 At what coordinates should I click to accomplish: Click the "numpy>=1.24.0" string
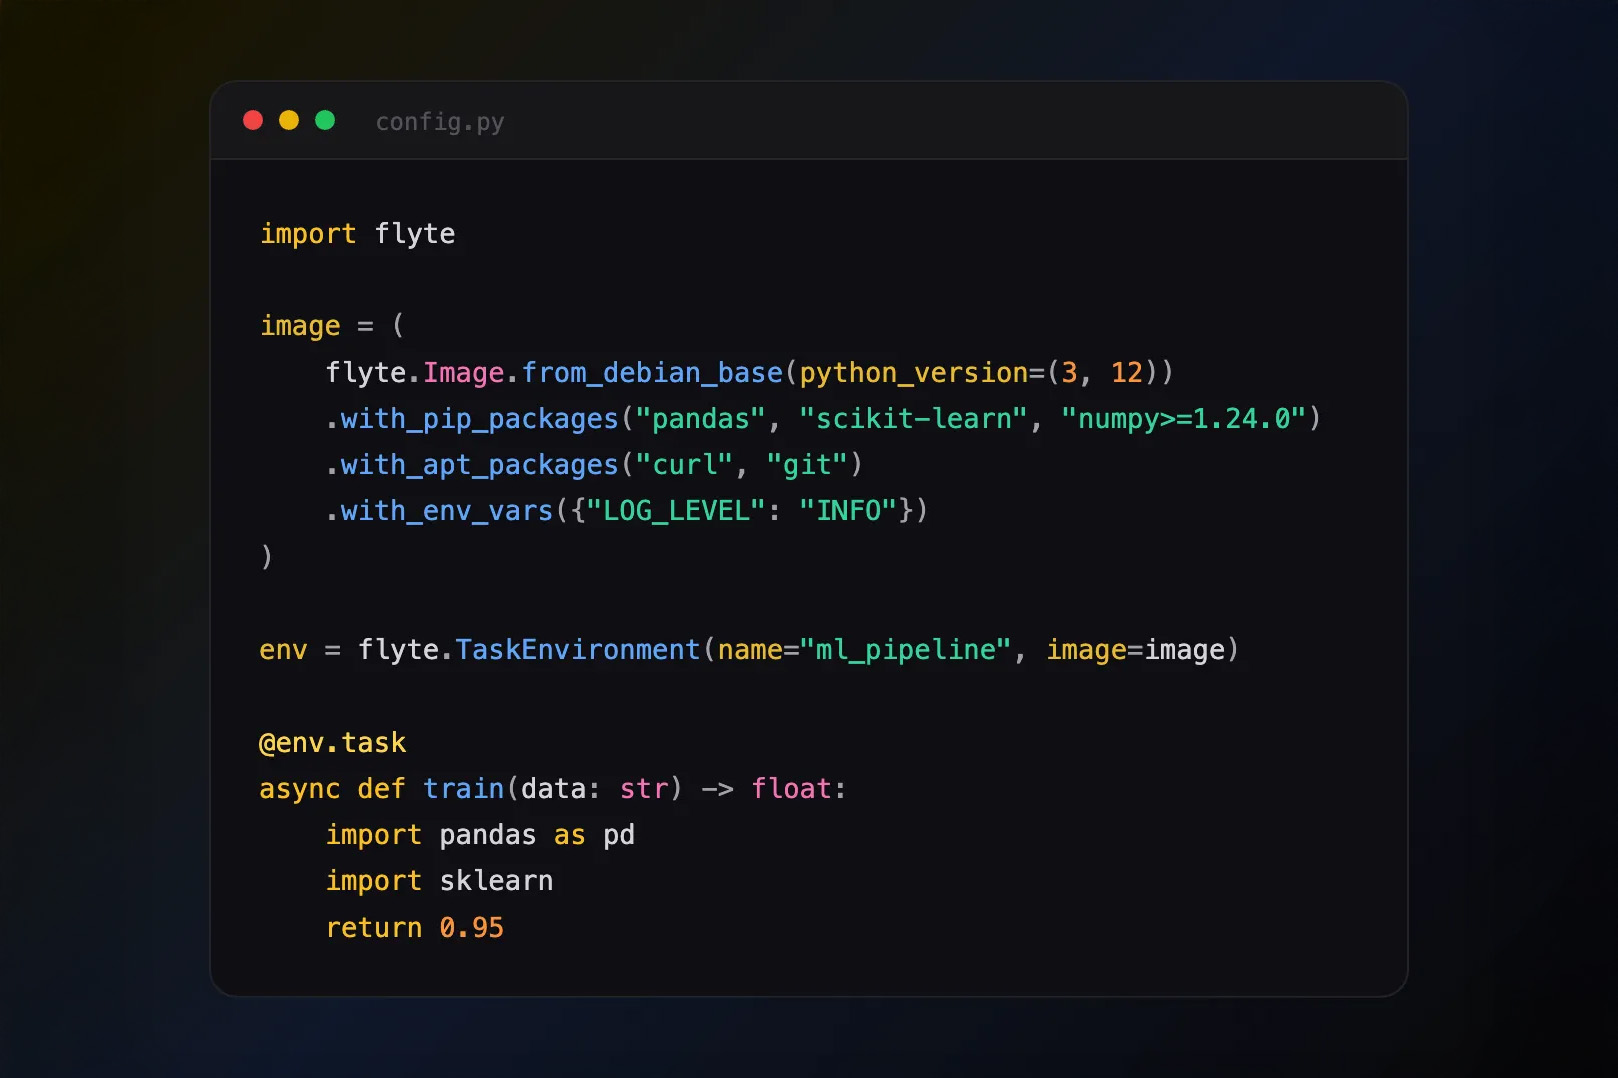click(x=1184, y=418)
